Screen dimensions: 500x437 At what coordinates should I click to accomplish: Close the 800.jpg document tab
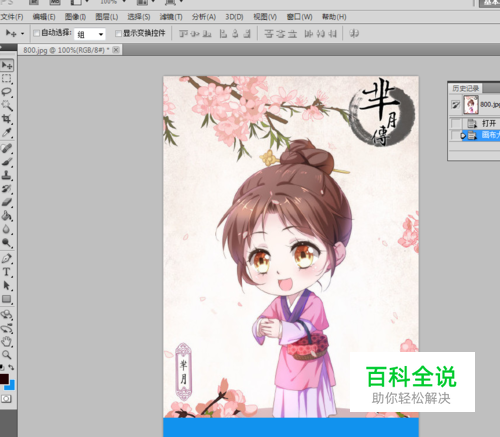[116, 50]
